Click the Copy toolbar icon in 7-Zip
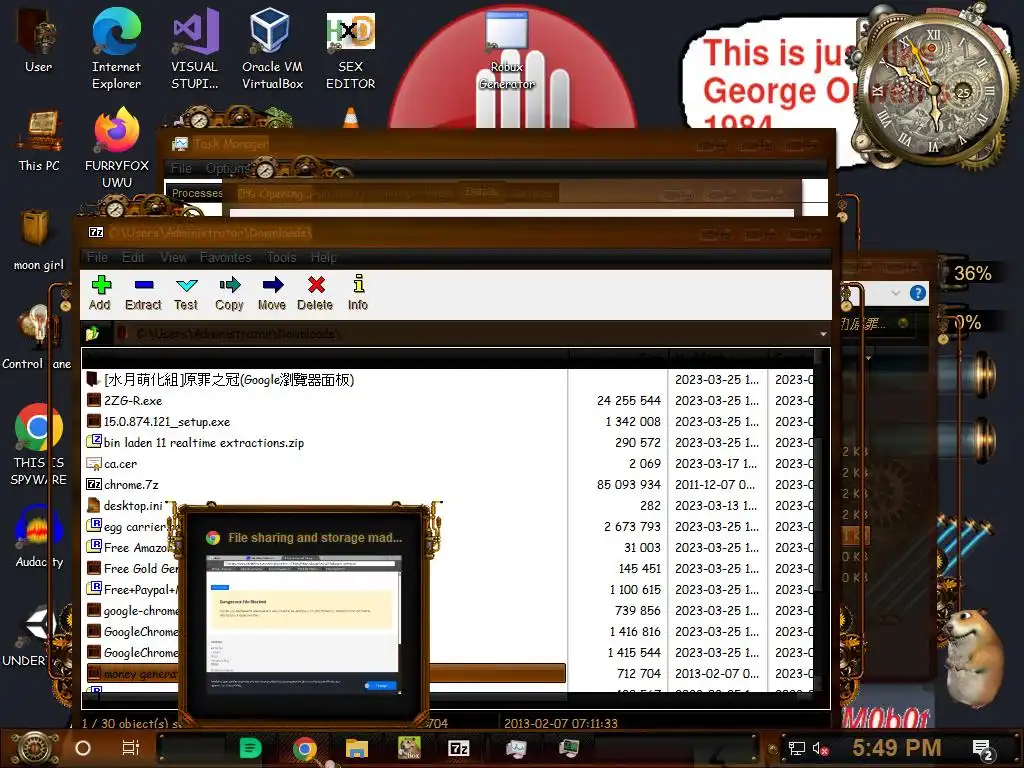Viewport: 1024px width, 768px height. [x=229, y=293]
